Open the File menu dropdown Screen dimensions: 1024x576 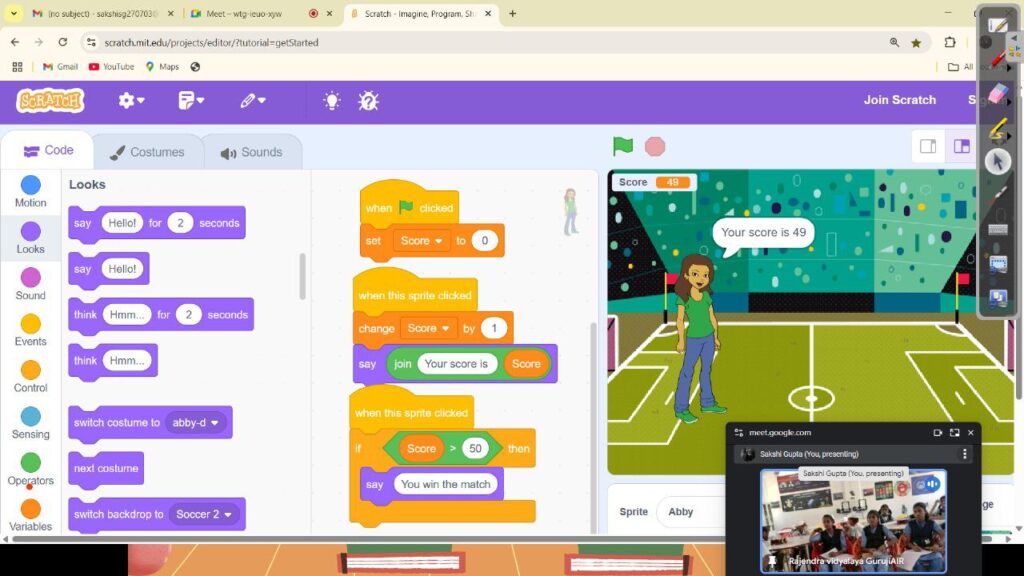pyautogui.click(x=191, y=101)
